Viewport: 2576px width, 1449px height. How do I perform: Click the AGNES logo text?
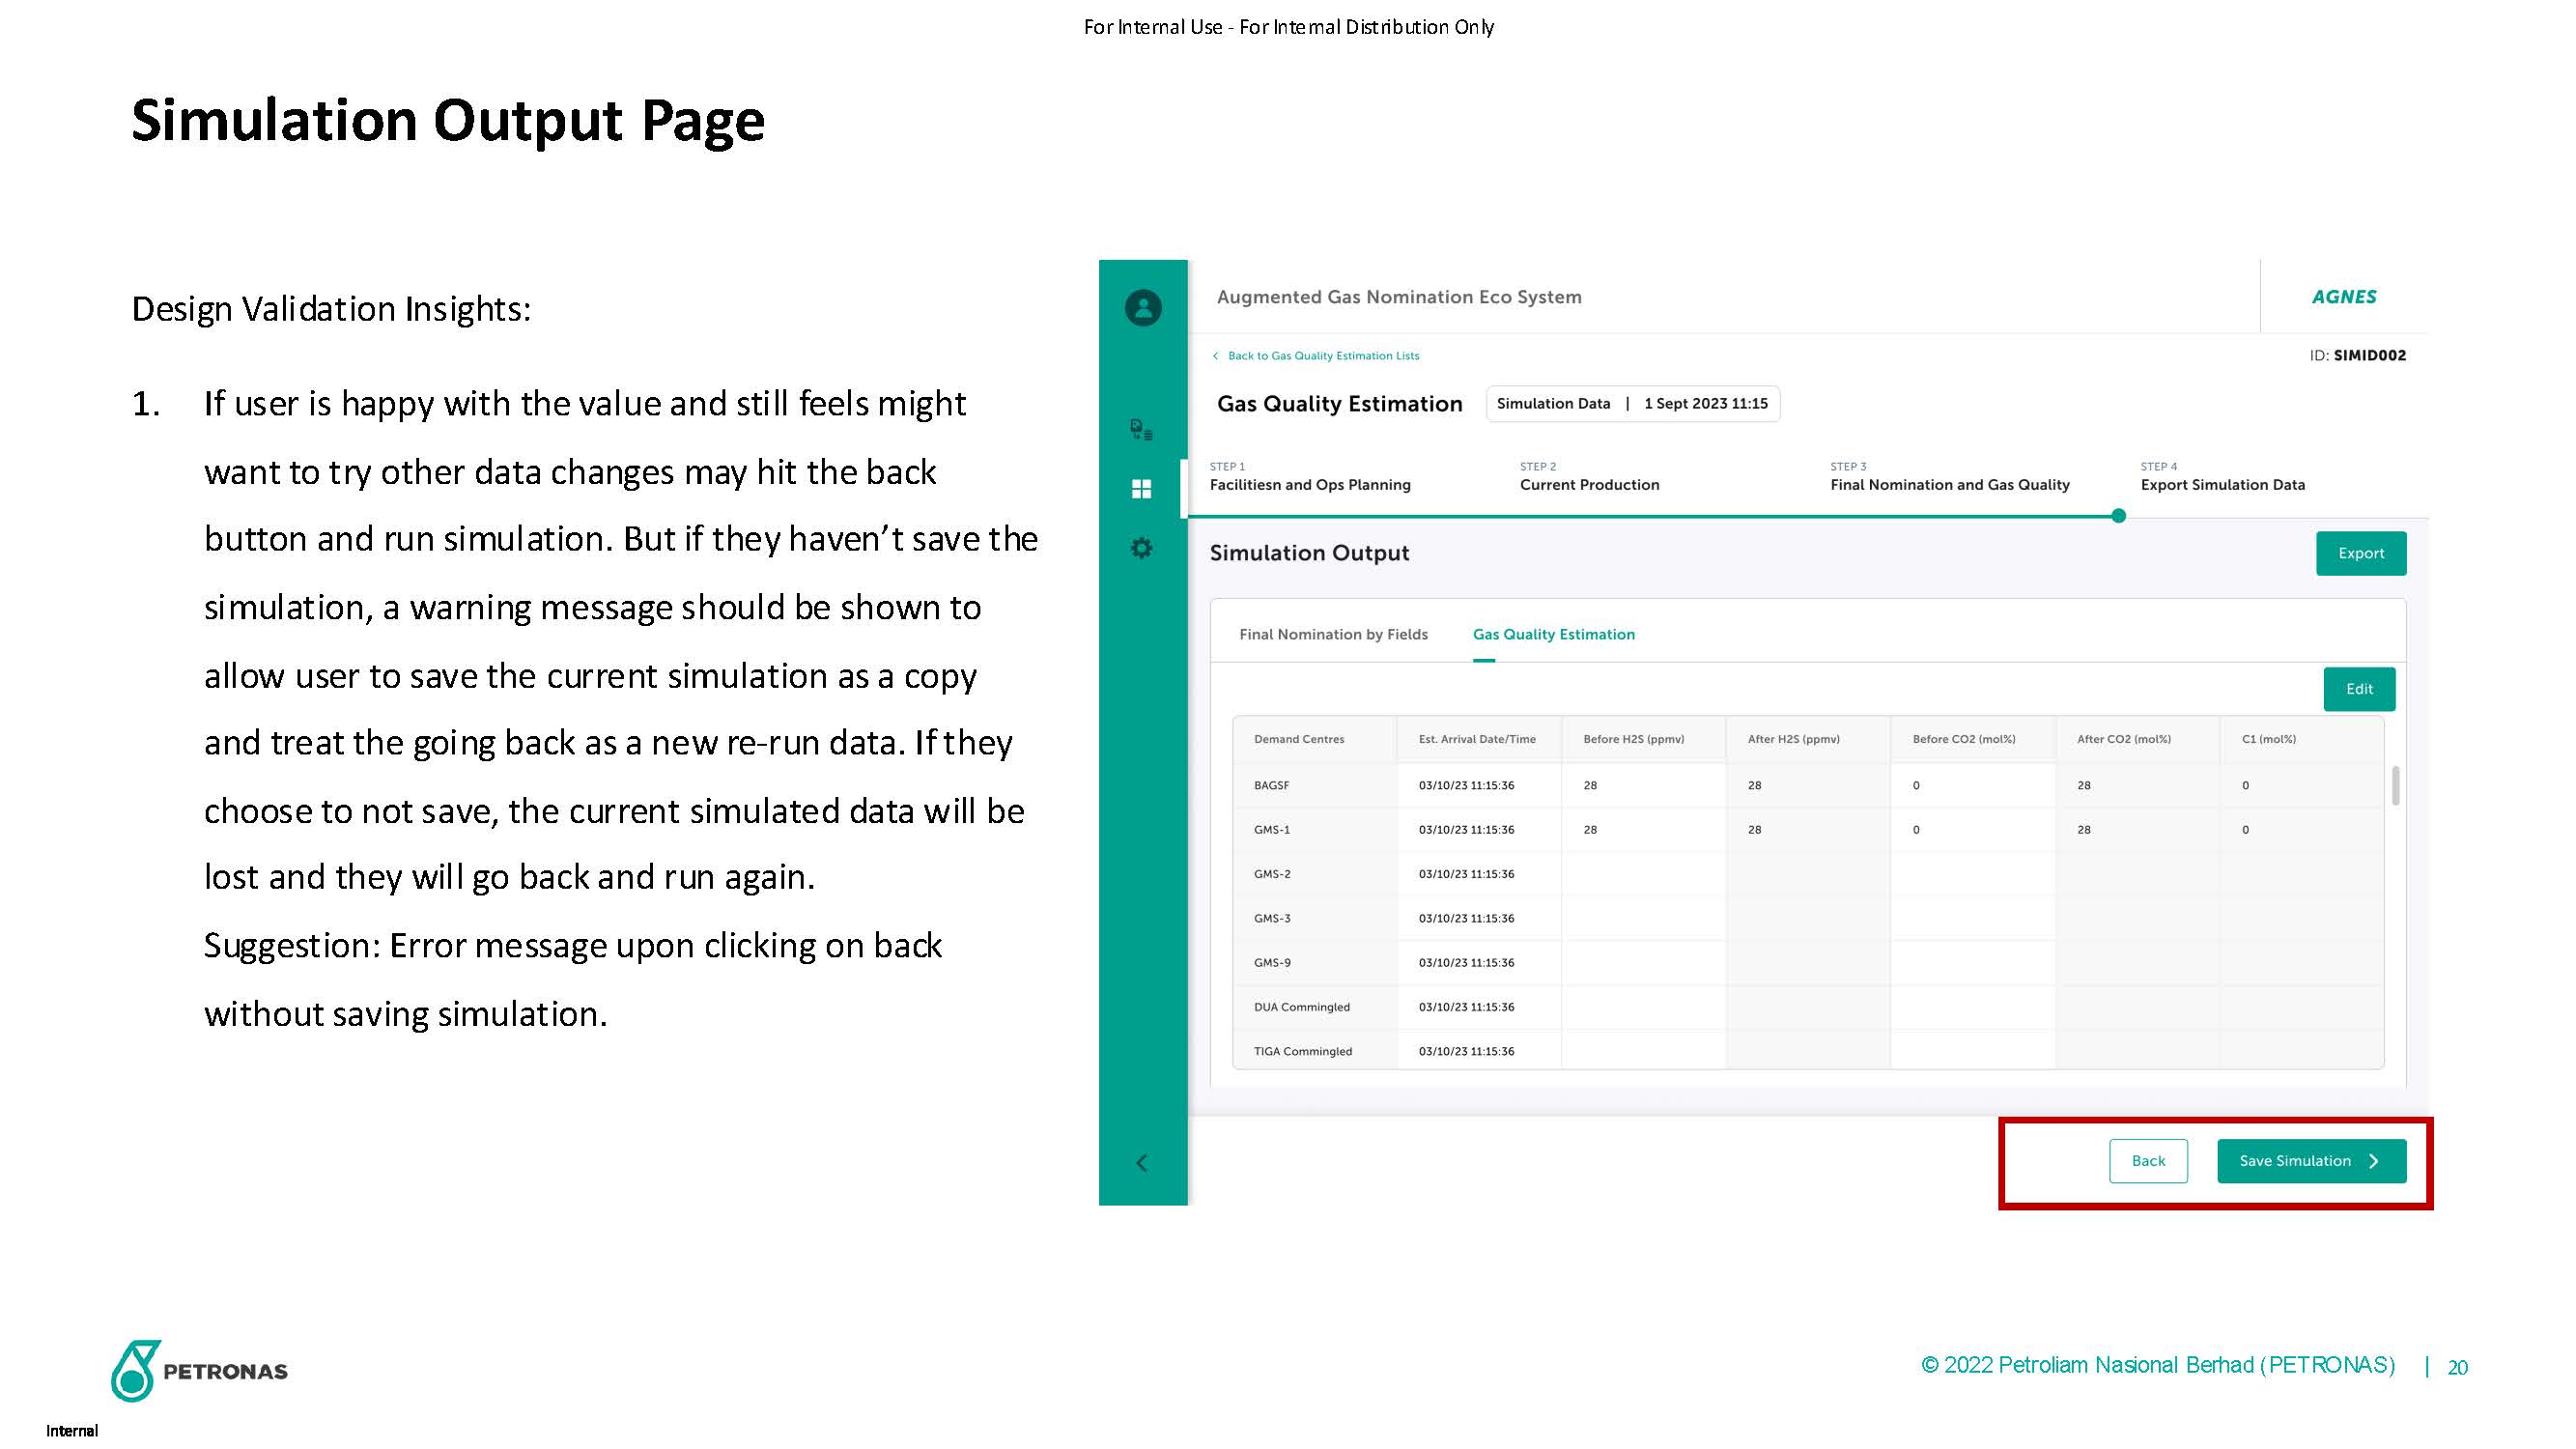click(2343, 297)
